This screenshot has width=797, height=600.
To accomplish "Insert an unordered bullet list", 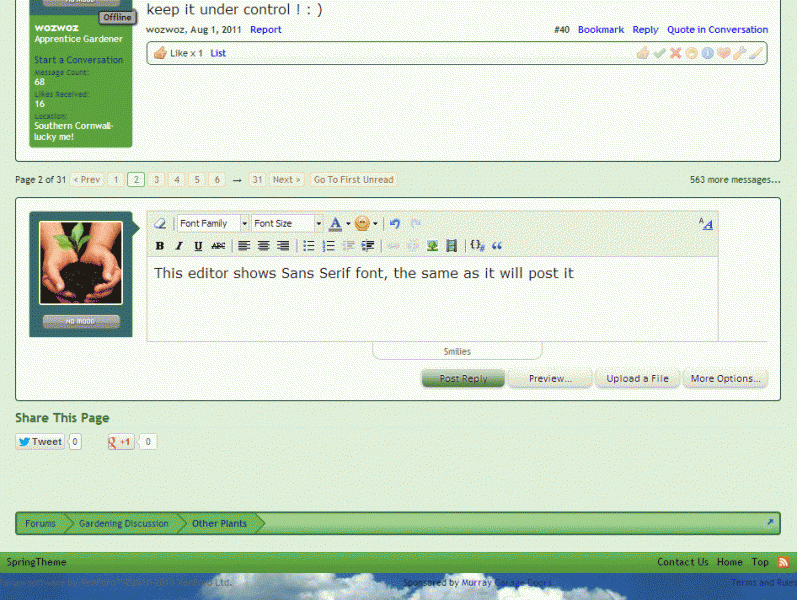I will (x=309, y=246).
